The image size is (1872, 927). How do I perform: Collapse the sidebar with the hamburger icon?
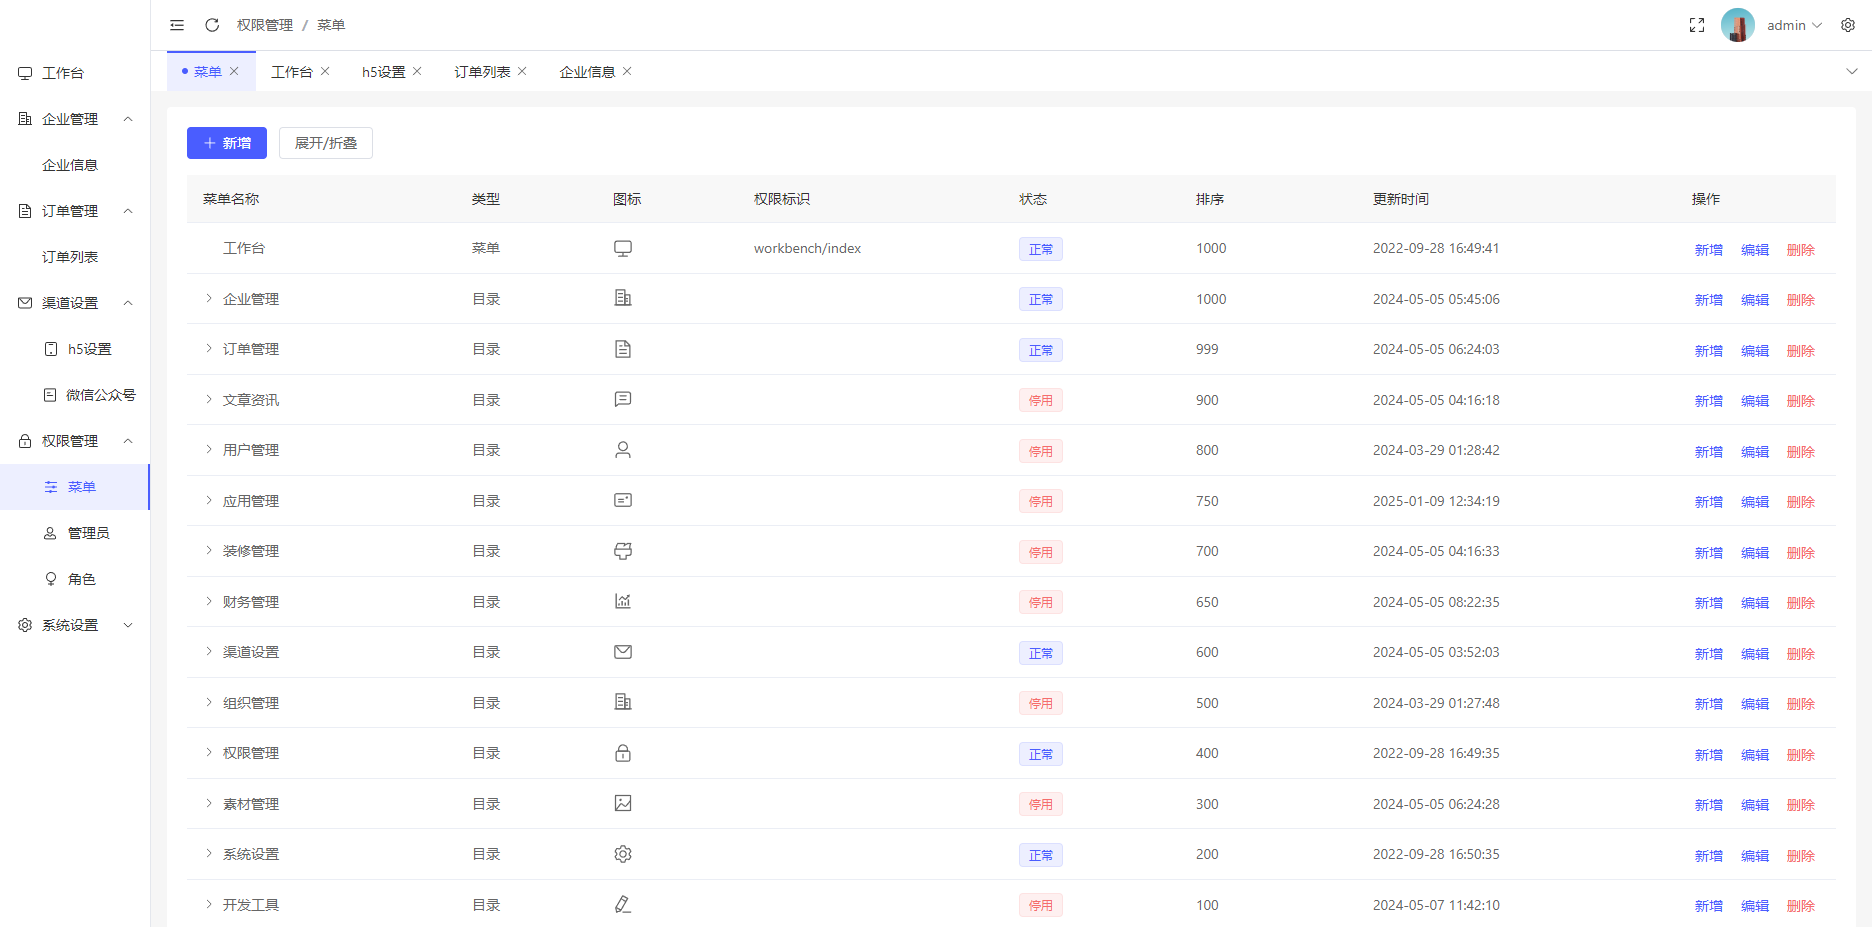[x=177, y=25]
